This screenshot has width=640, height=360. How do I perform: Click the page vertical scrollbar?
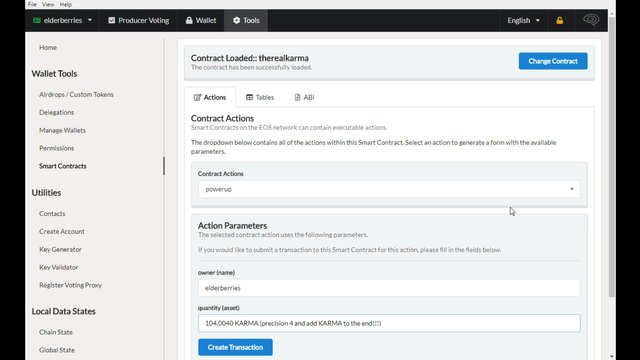(x=612, y=157)
